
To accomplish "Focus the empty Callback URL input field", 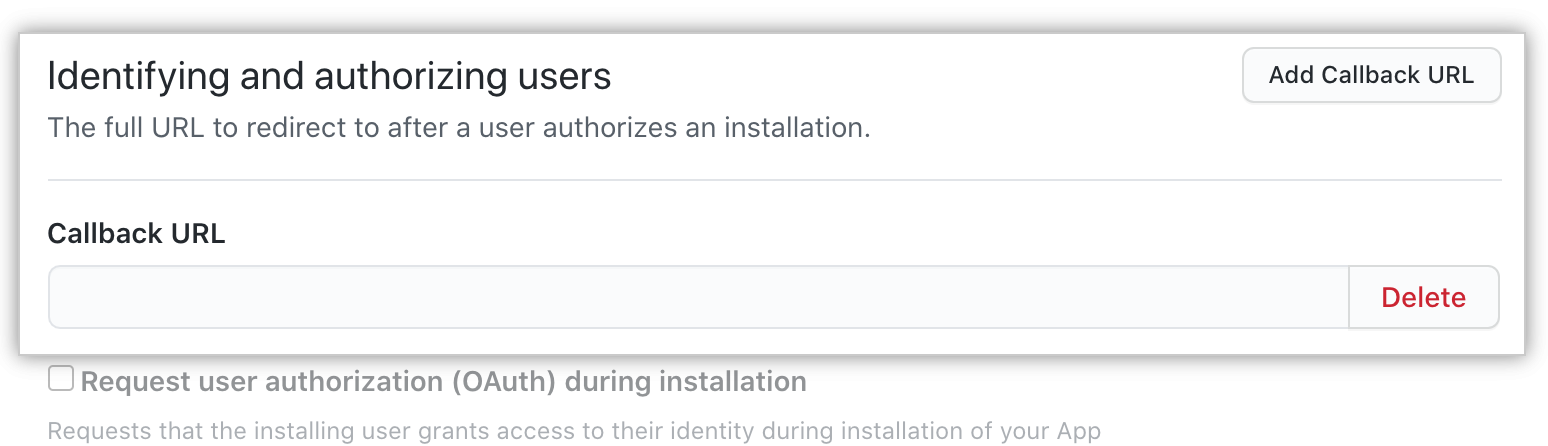I will point(698,297).
